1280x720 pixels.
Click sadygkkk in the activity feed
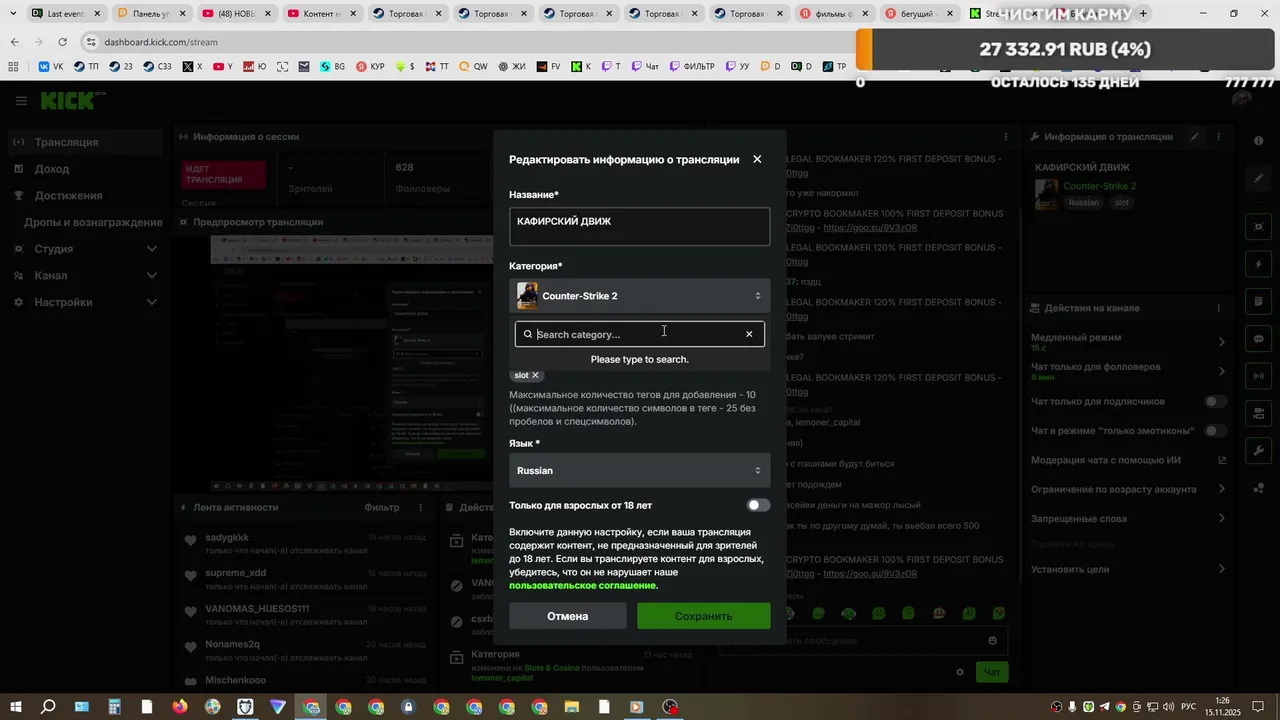(227, 538)
